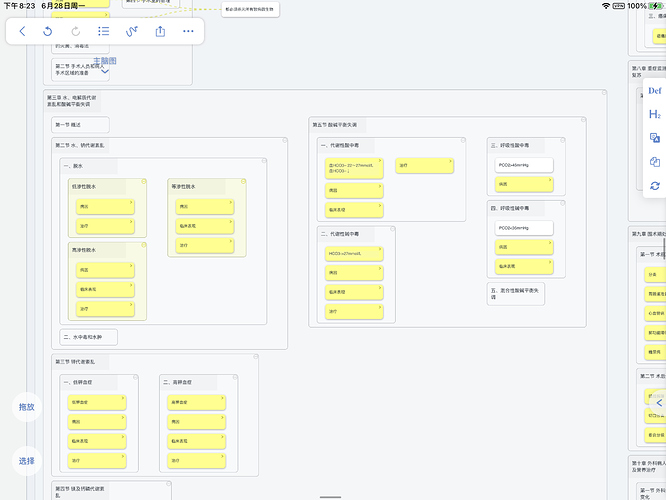Collapse the 高渗性脱水 group

[144, 245]
